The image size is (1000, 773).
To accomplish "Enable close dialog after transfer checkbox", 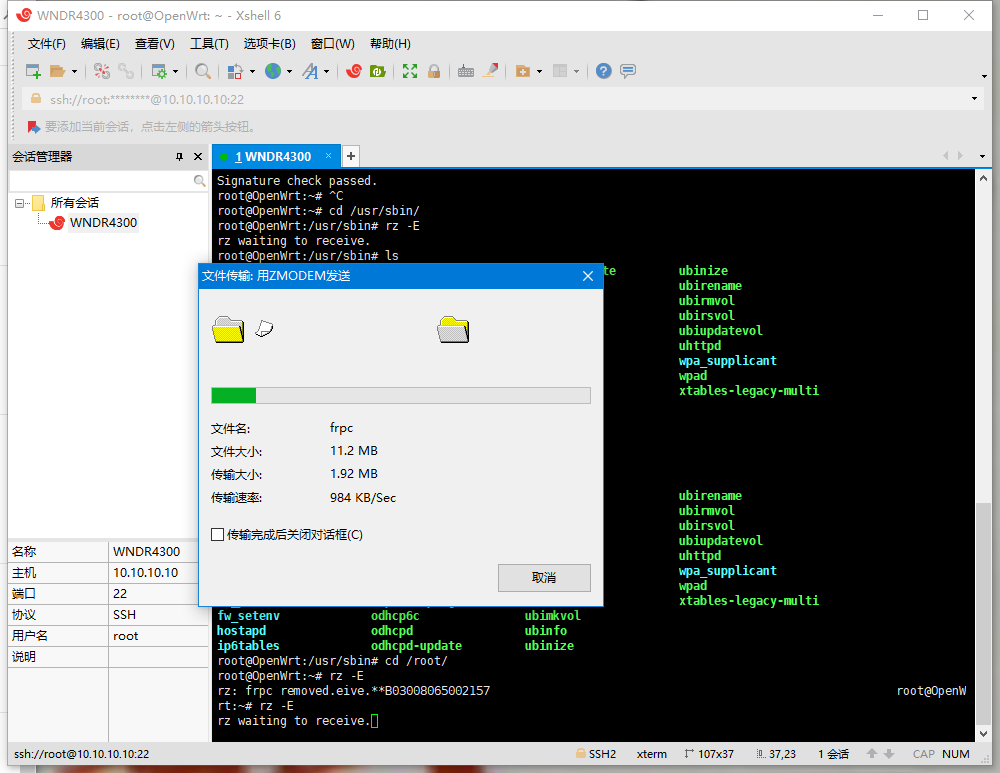I will 218,535.
